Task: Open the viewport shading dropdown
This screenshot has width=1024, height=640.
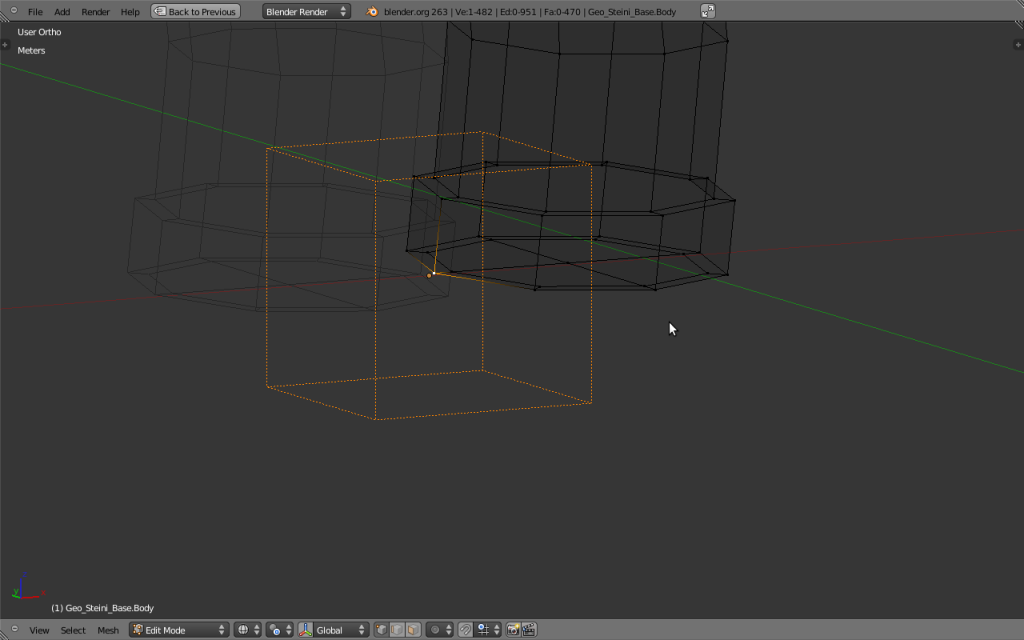Action: 248,630
